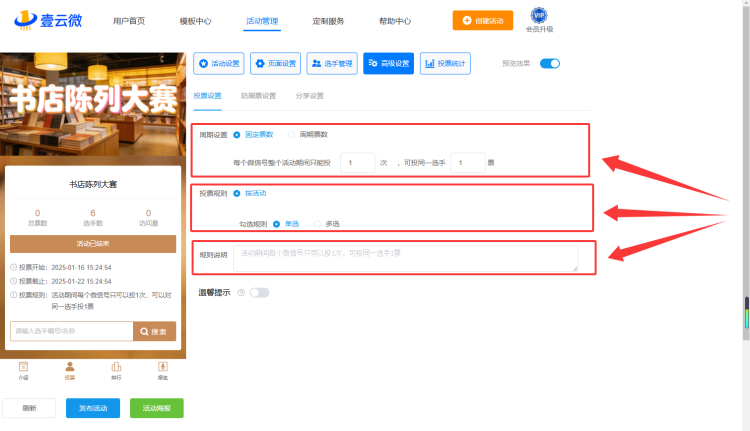Switch to the 防刷票设置 tab
750x431 pixels.
tap(258, 96)
